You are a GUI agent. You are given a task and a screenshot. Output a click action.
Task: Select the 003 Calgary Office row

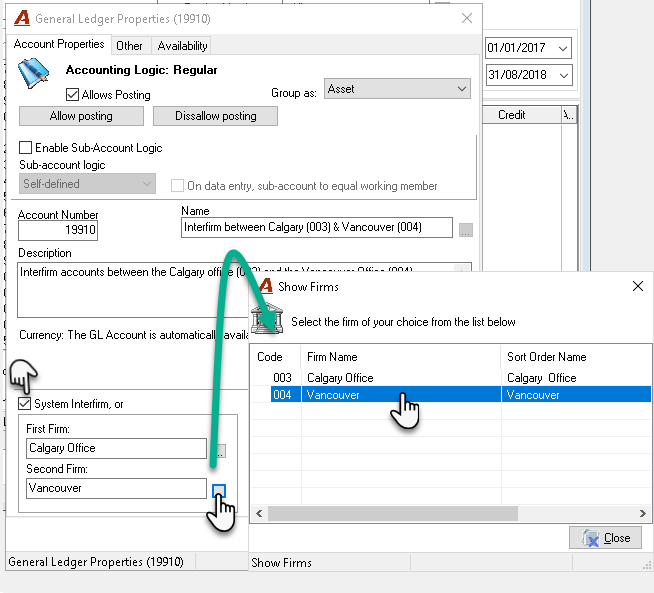(450, 378)
